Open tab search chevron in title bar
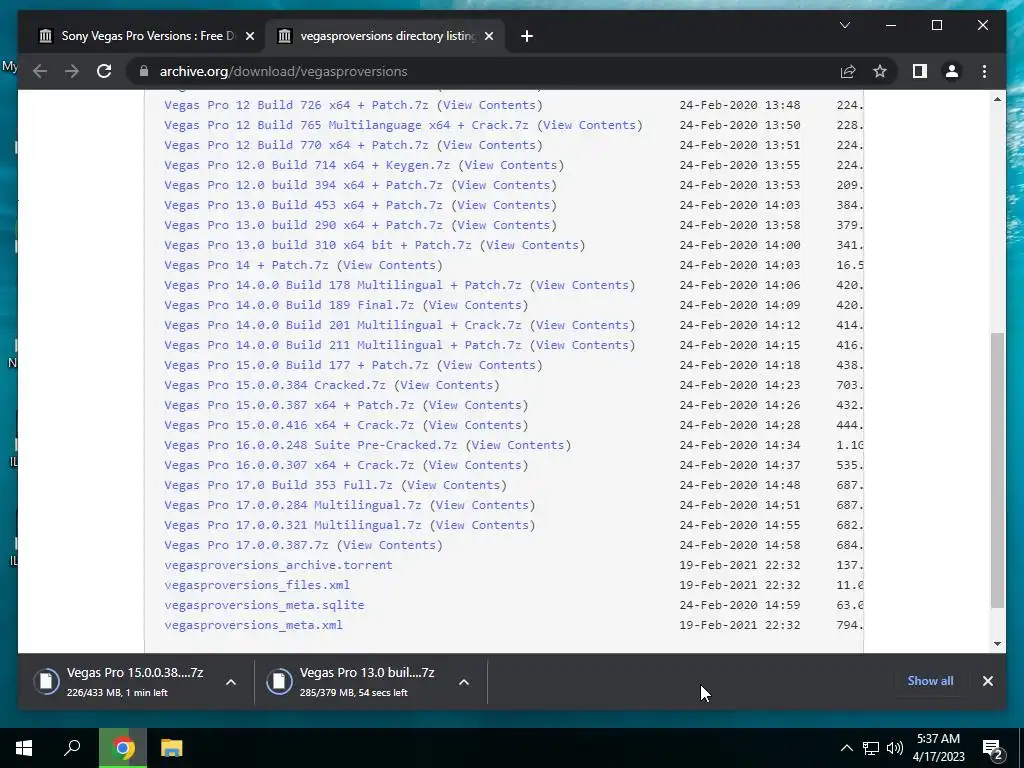This screenshot has width=1024, height=768. 844,25
